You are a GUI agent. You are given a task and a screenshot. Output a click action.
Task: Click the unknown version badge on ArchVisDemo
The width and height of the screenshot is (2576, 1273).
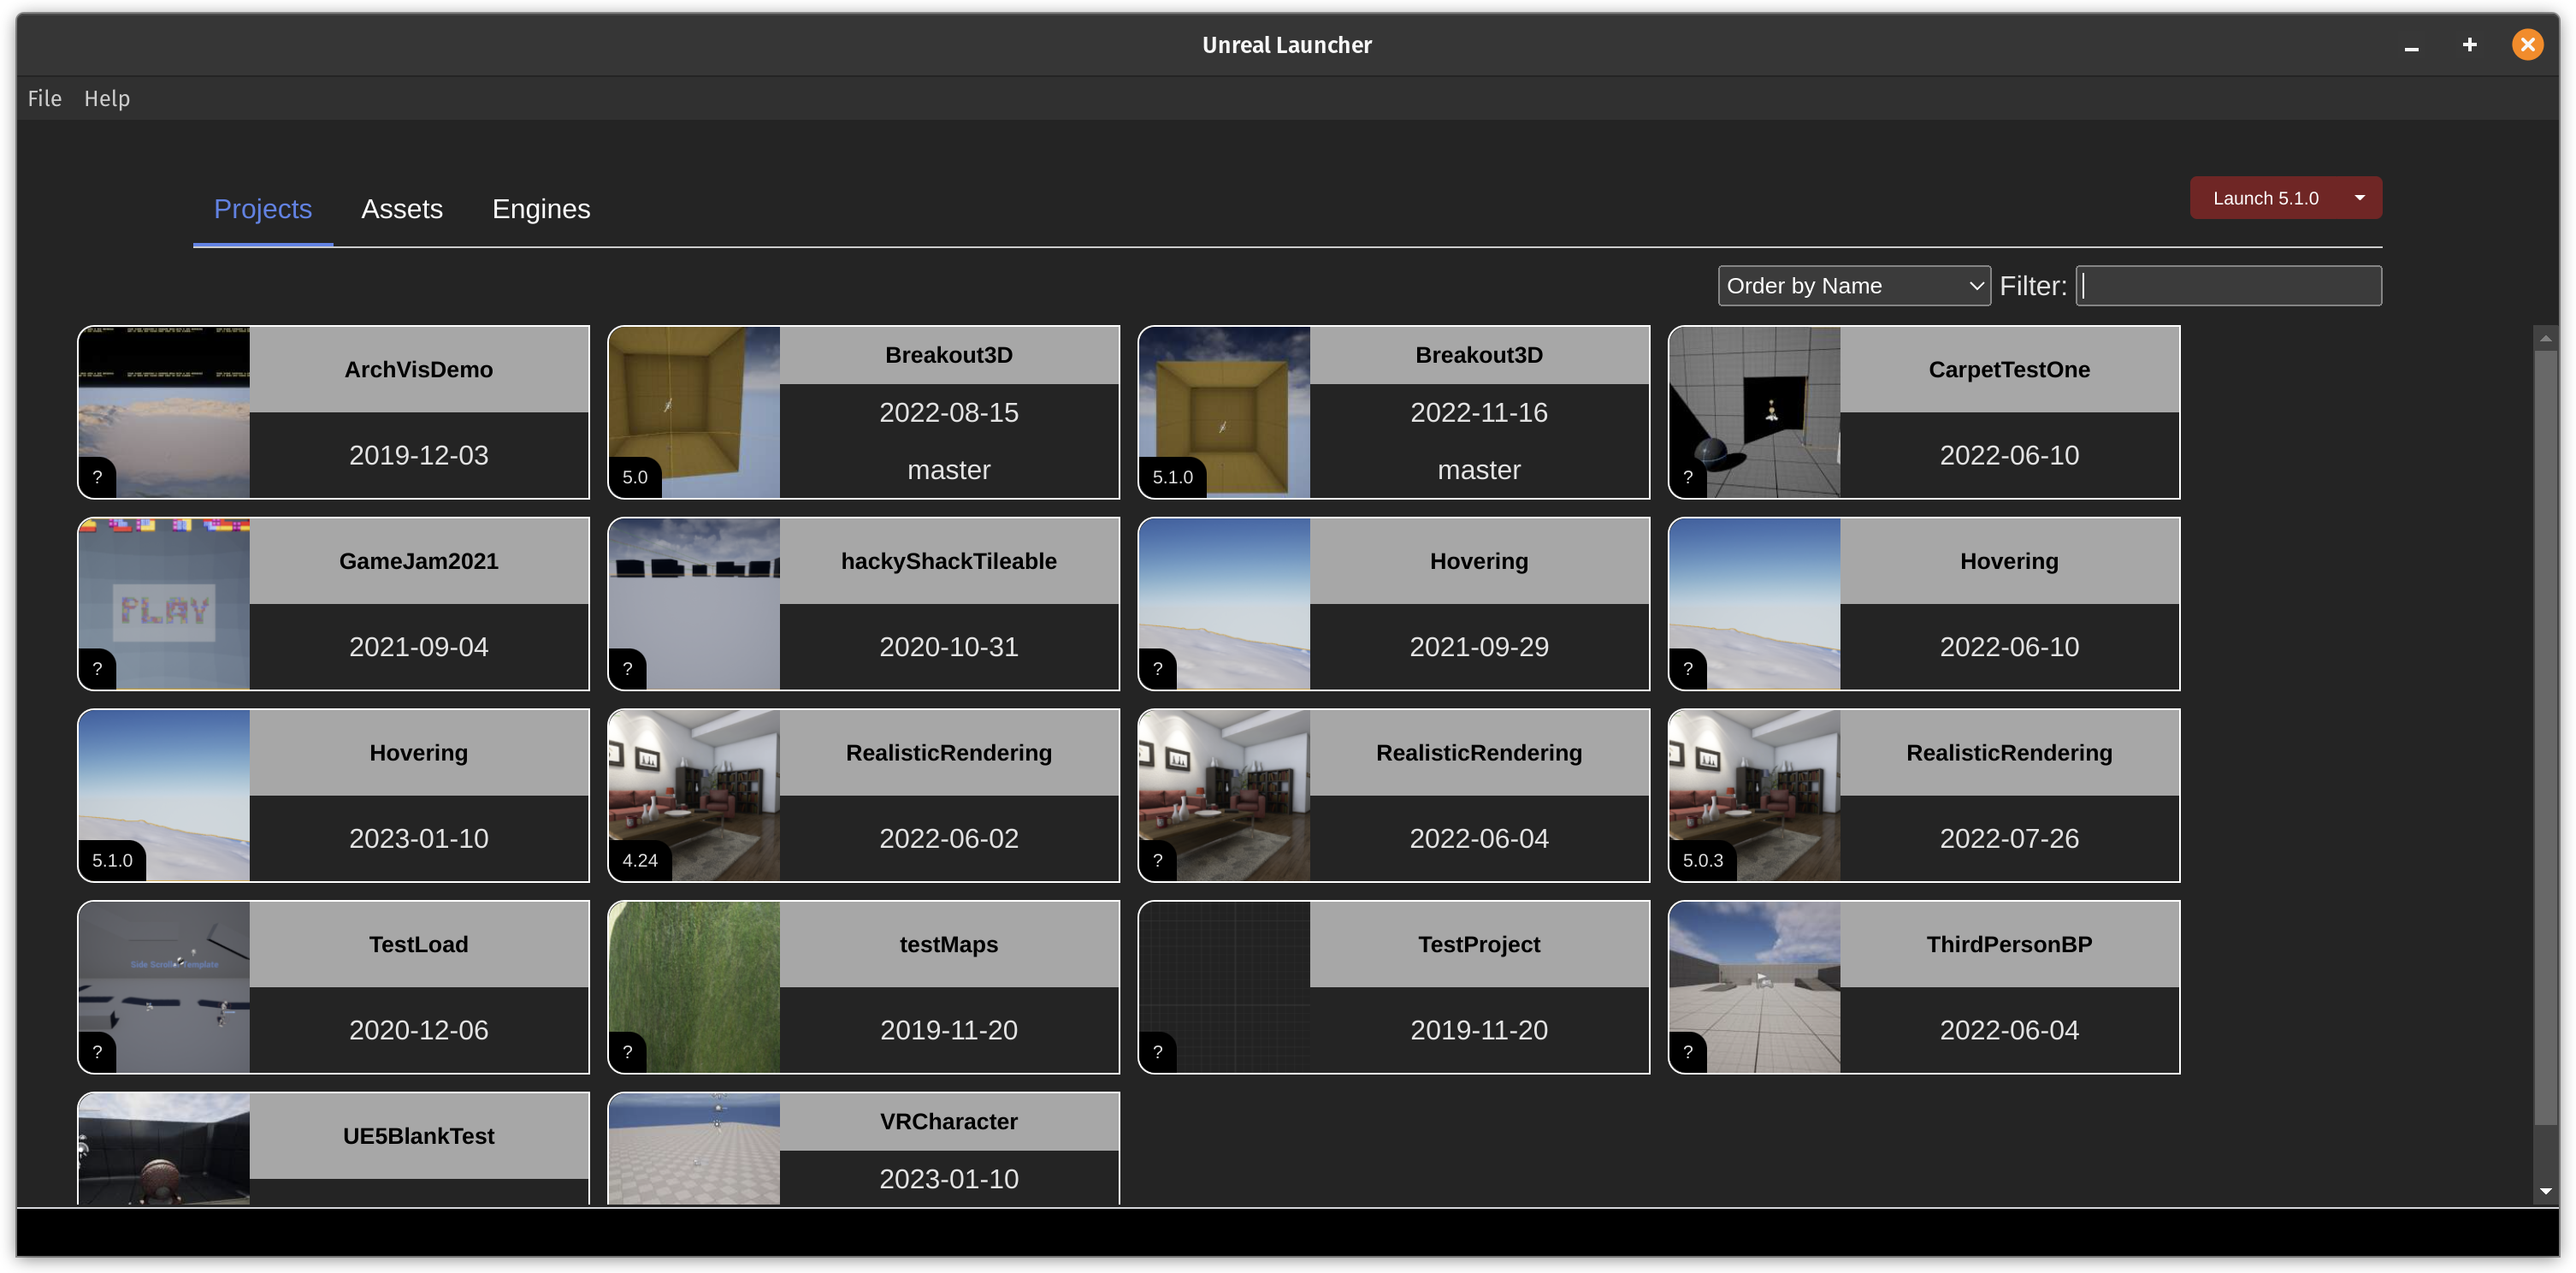click(x=97, y=477)
